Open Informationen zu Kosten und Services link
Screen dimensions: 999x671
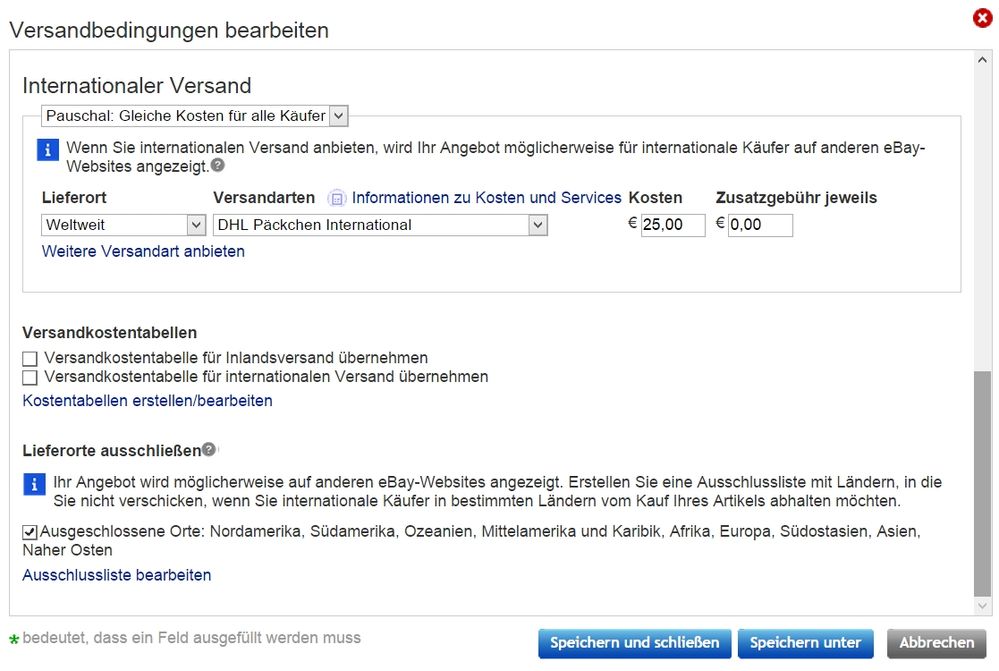coord(486,198)
